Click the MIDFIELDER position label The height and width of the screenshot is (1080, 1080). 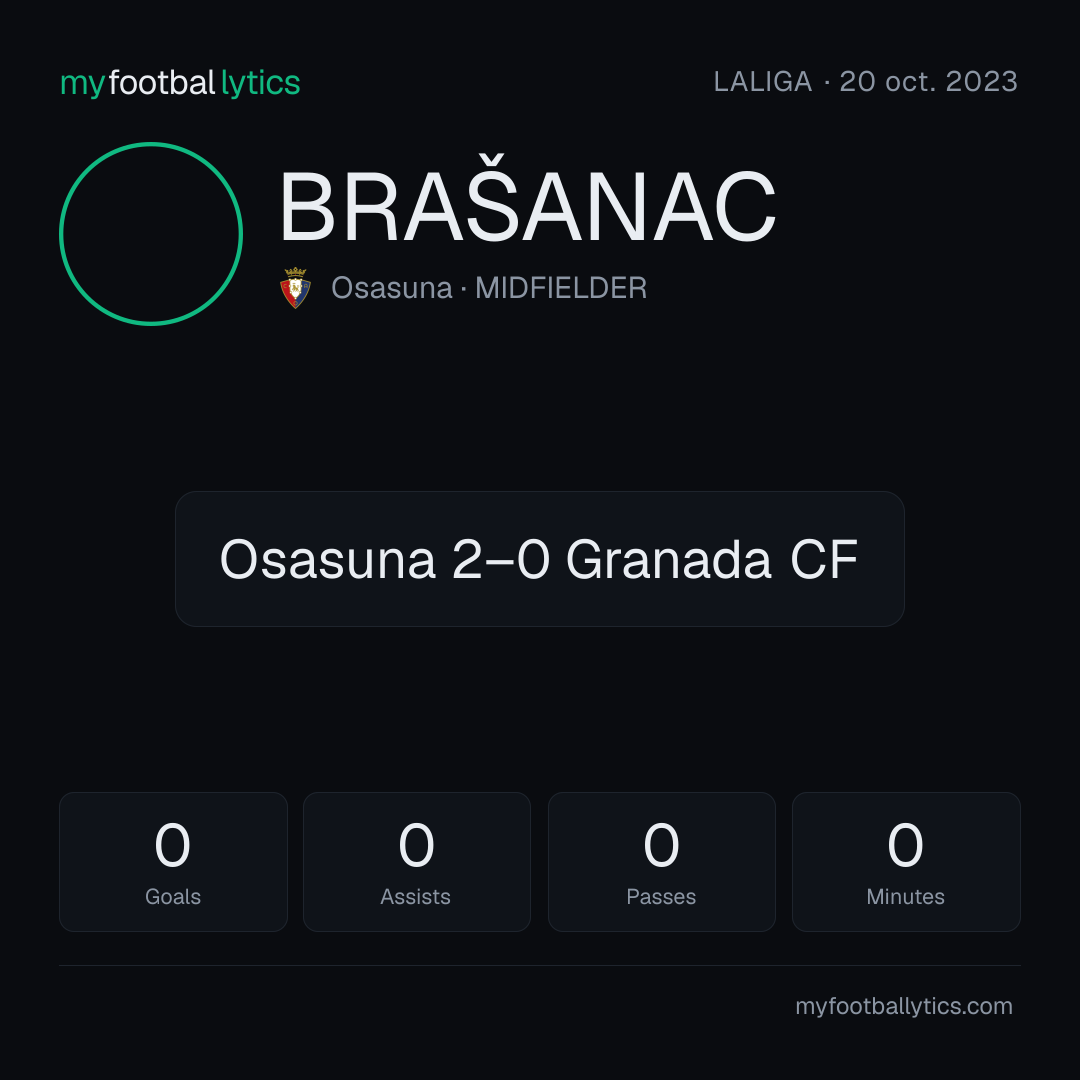pos(561,288)
